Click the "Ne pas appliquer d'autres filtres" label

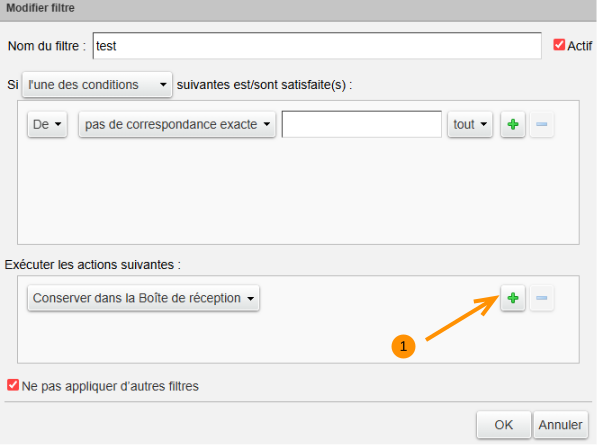[110, 385]
